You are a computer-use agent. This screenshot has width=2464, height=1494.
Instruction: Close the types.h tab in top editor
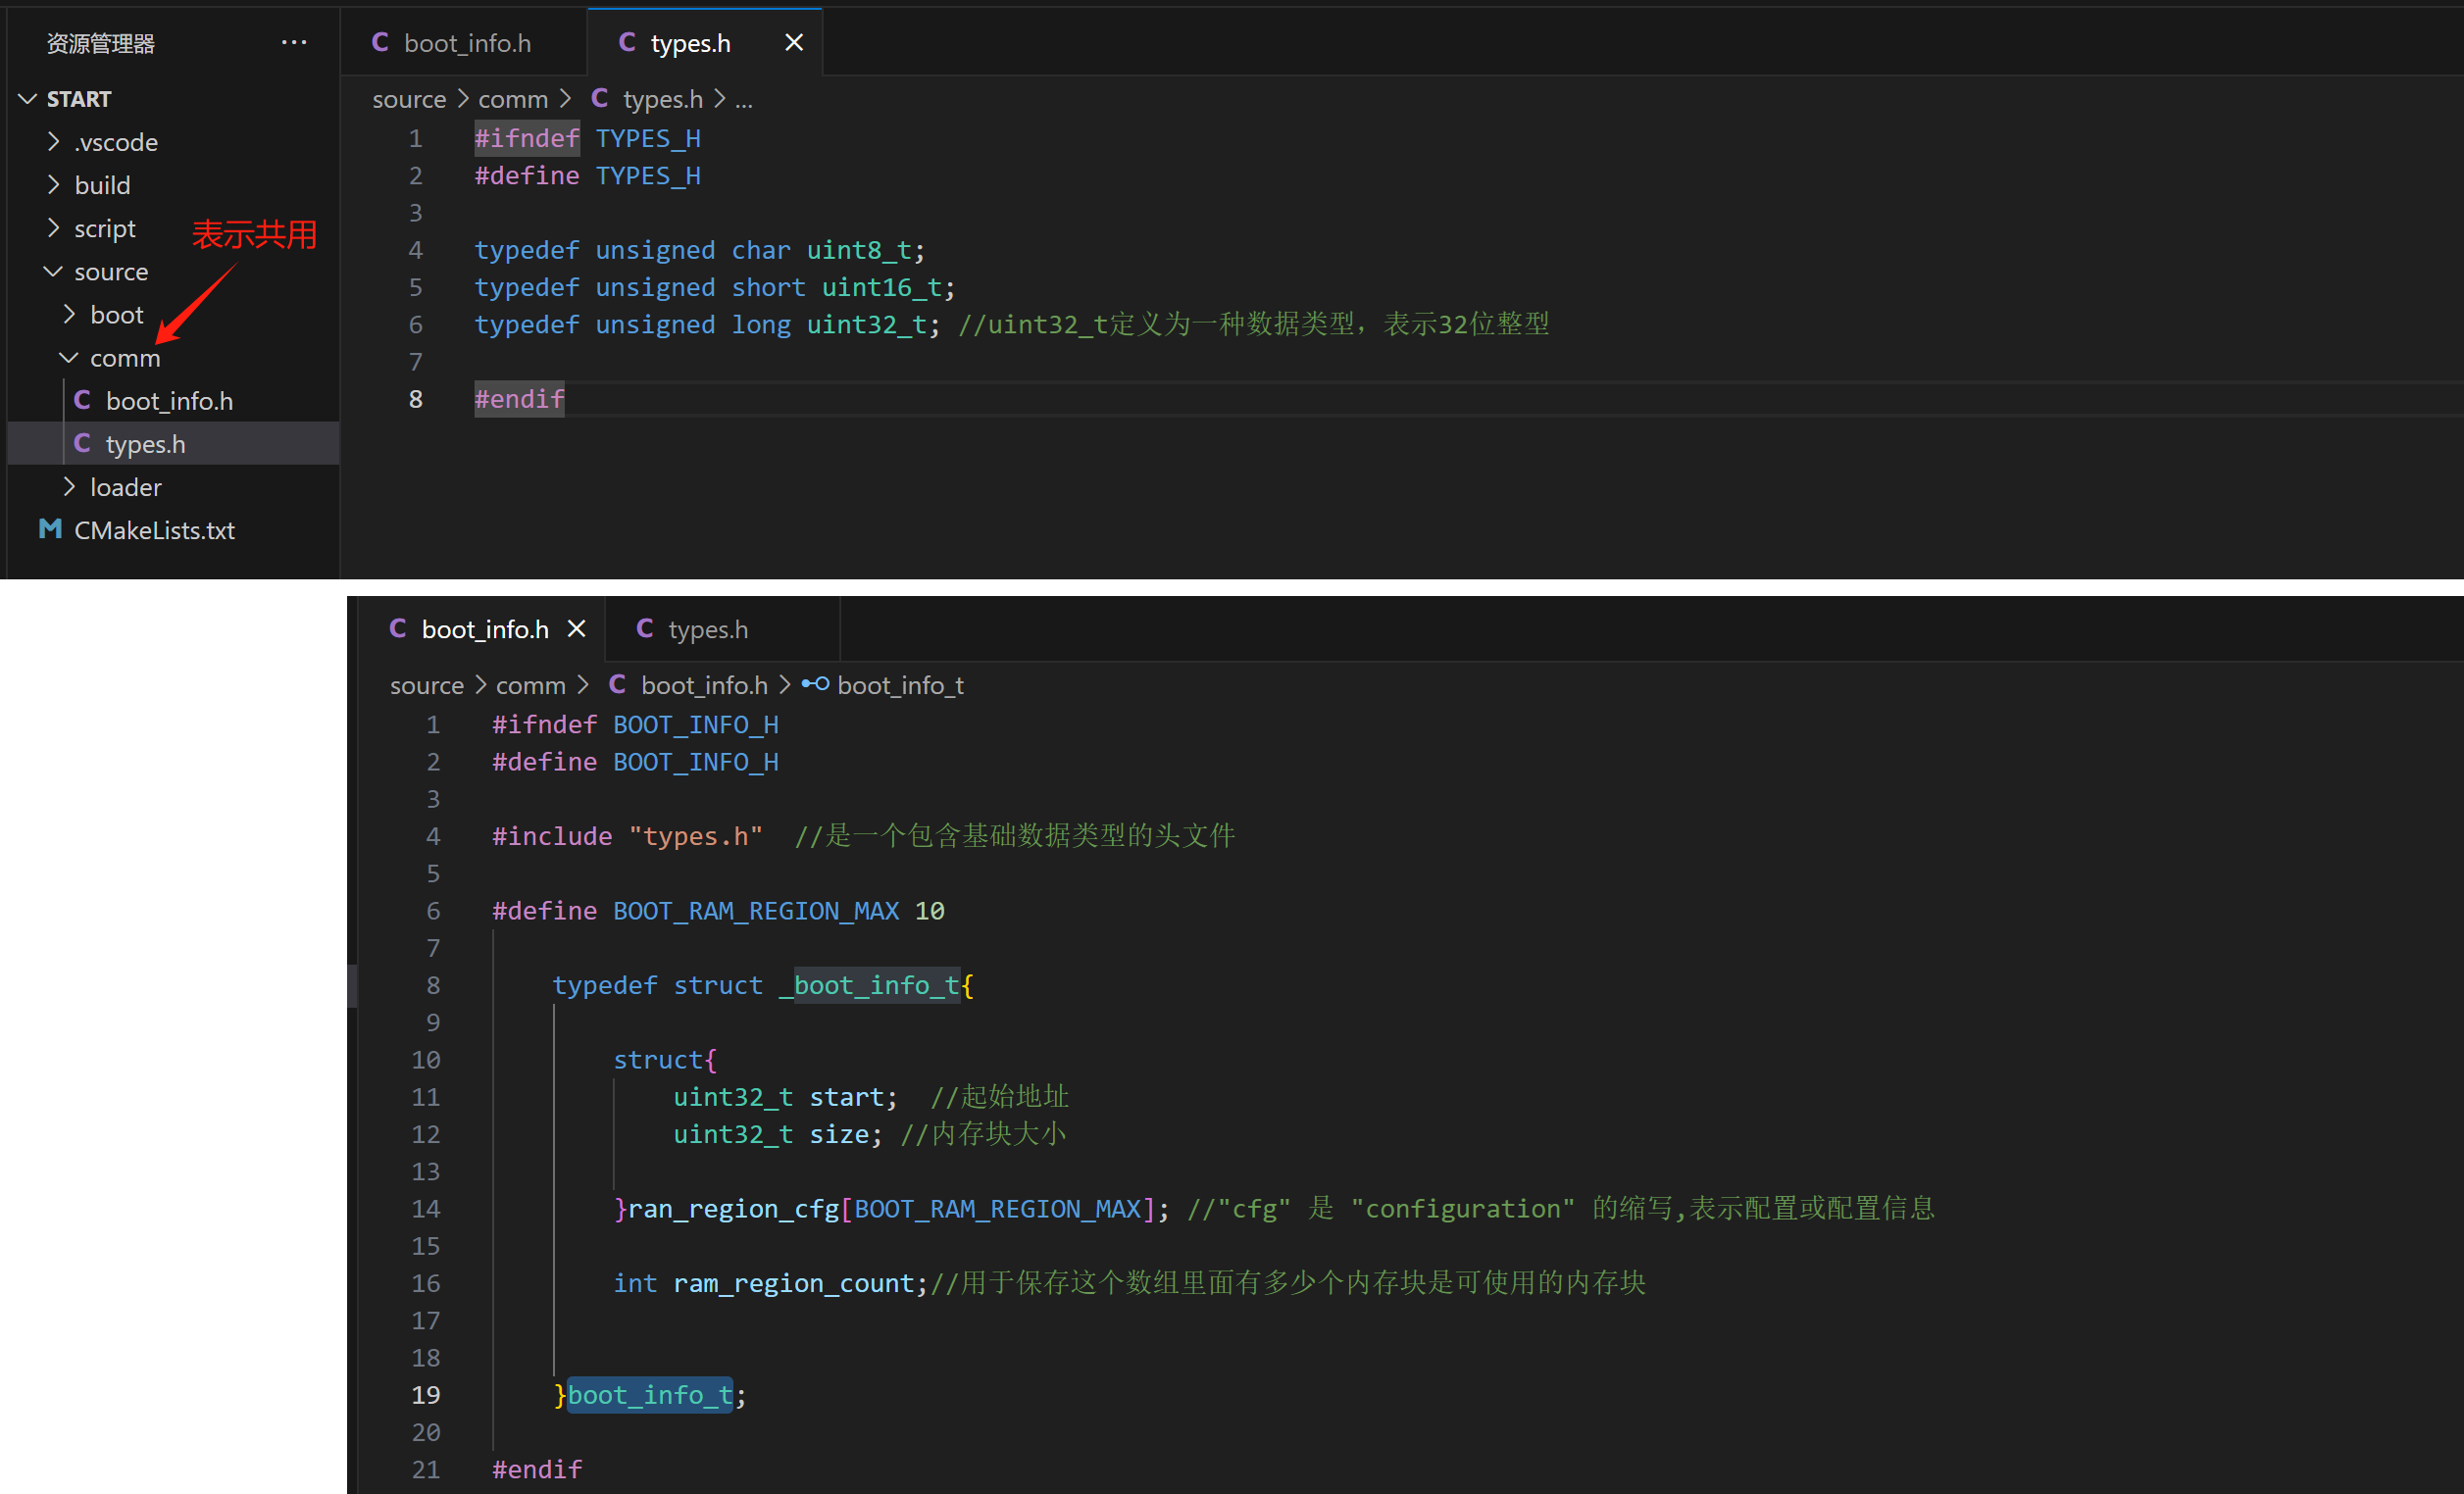pos(793,42)
